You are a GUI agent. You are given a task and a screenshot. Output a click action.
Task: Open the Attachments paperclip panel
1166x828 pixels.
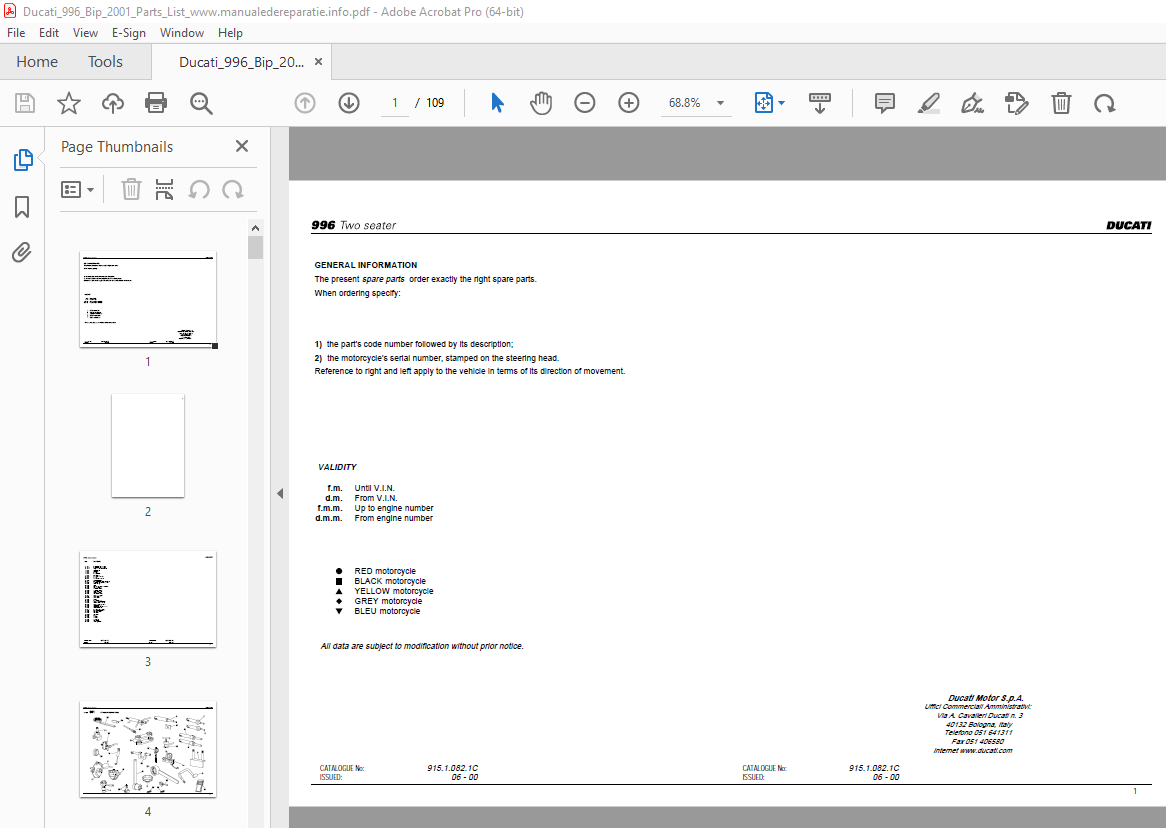[x=22, y=253]
